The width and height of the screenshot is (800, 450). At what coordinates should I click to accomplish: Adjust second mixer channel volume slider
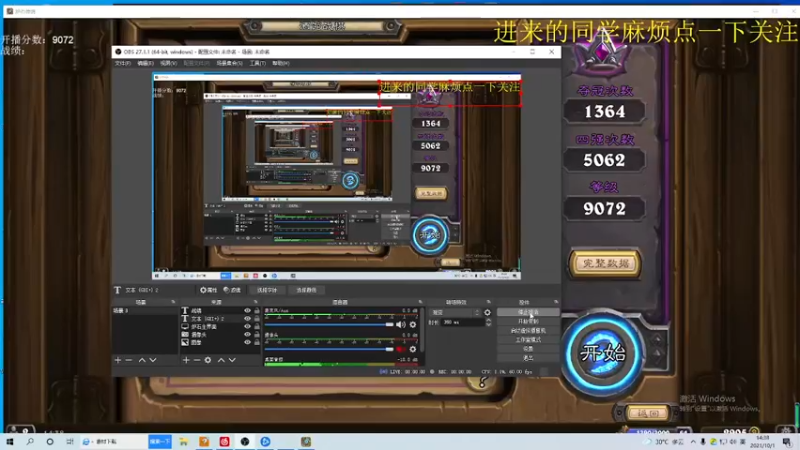(329, 349)
